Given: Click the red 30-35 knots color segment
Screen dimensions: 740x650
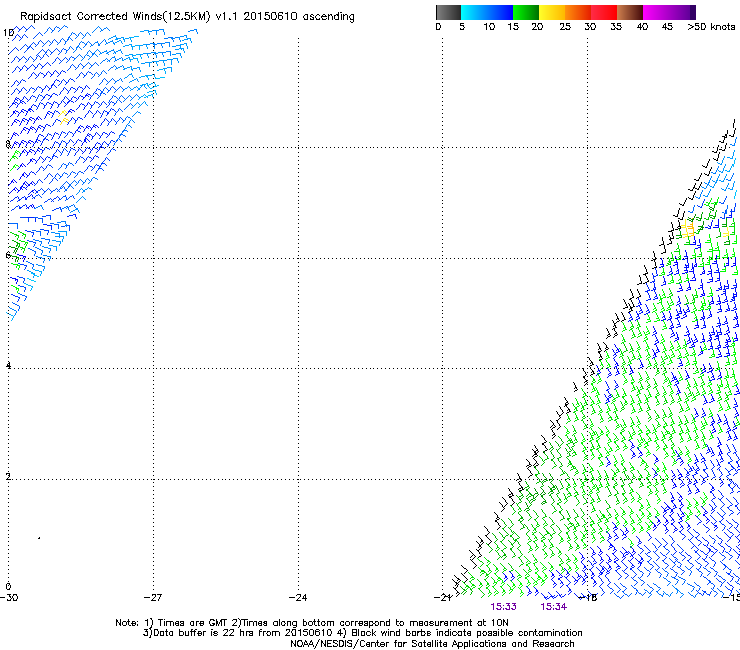Looking at the screenshot, I should coord(604,12).
